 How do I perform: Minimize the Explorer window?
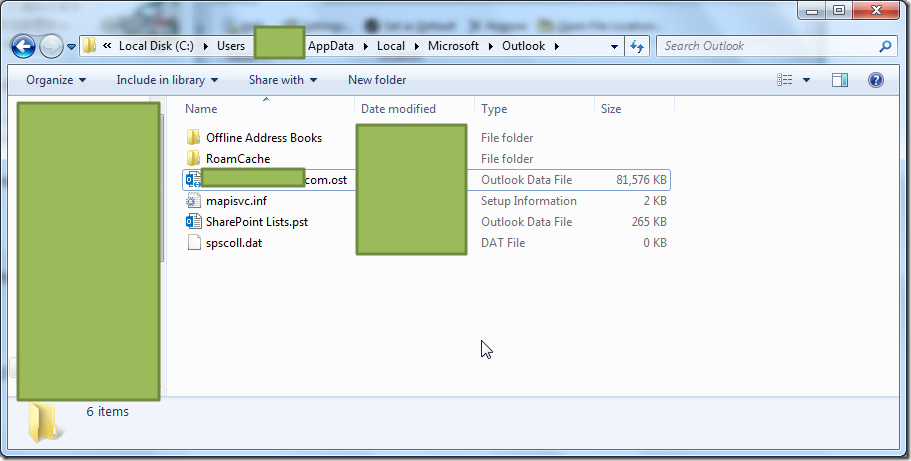(x=812, y=10)
